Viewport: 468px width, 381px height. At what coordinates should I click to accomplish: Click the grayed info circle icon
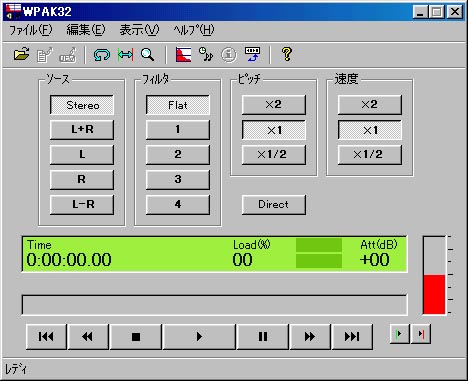pos(229,54)
